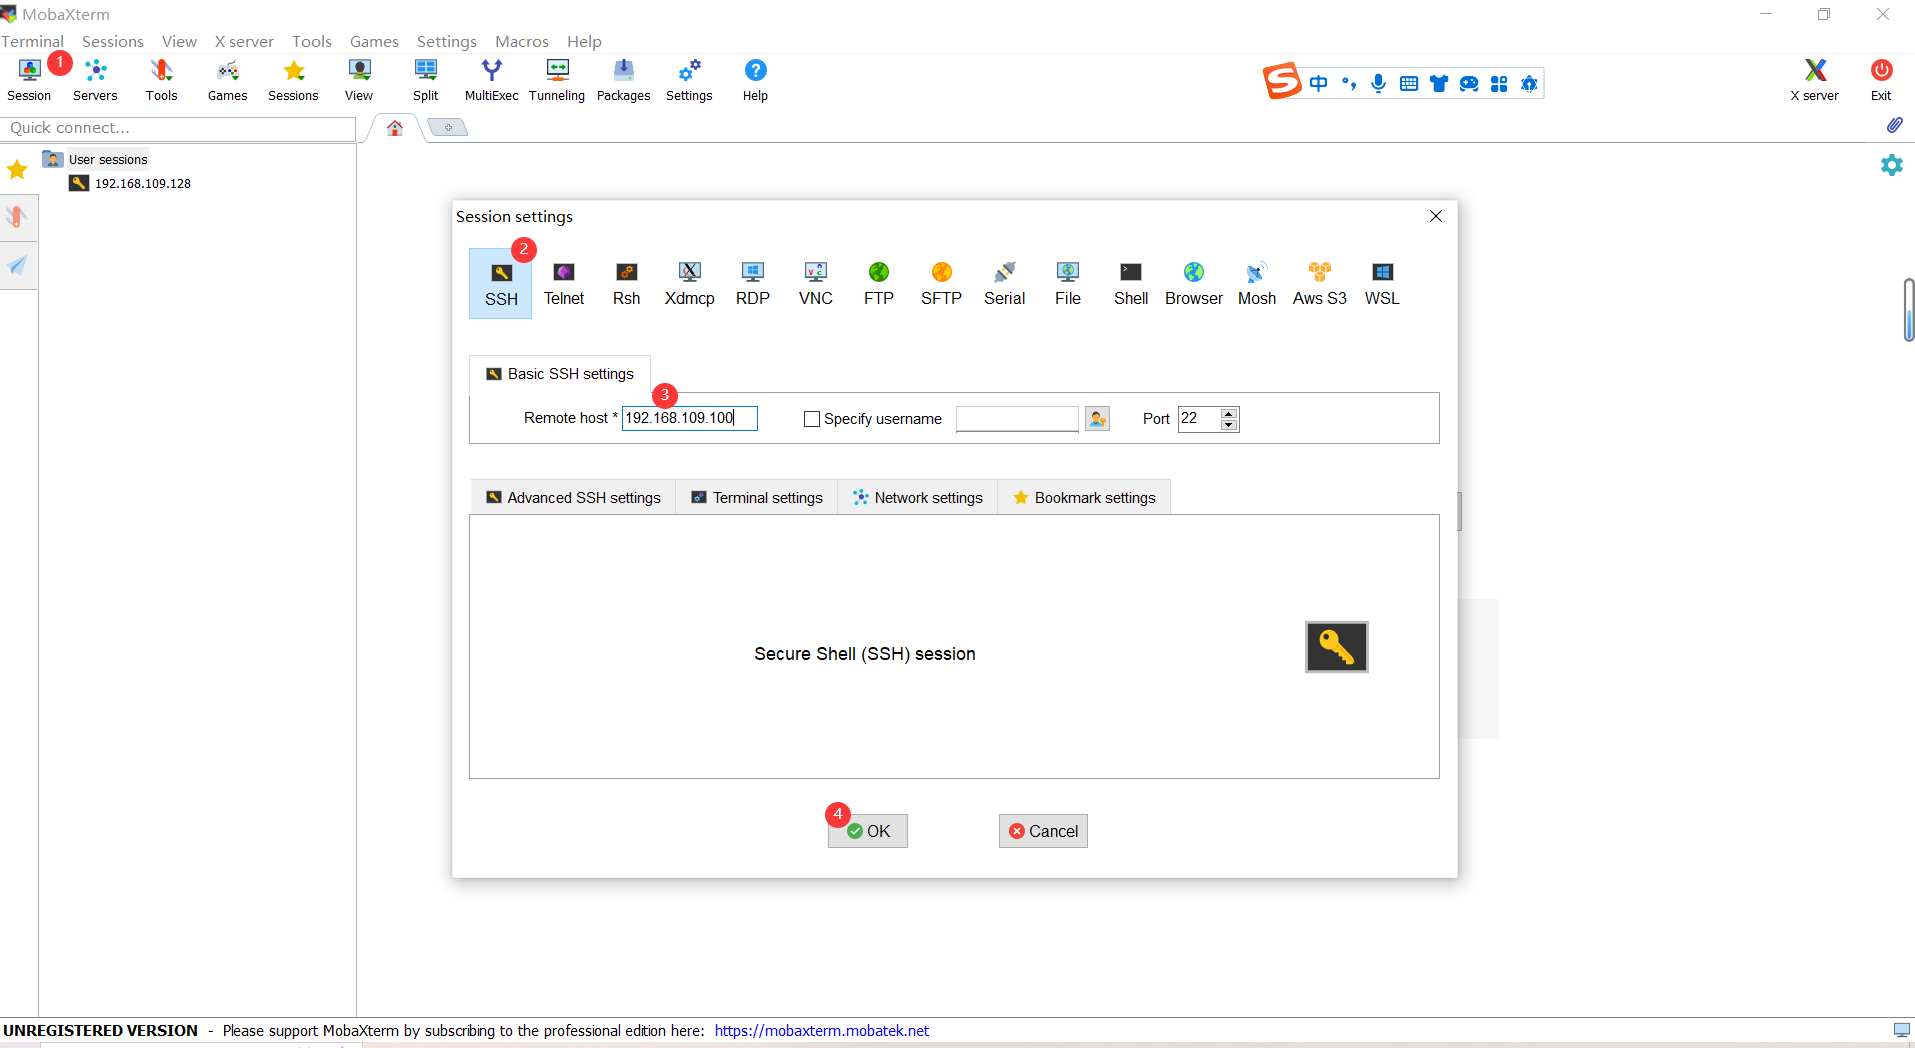Select the FTP session type
This screenshot has height=1048, width=1915.
pyautogui.click(x=878, y=284)
